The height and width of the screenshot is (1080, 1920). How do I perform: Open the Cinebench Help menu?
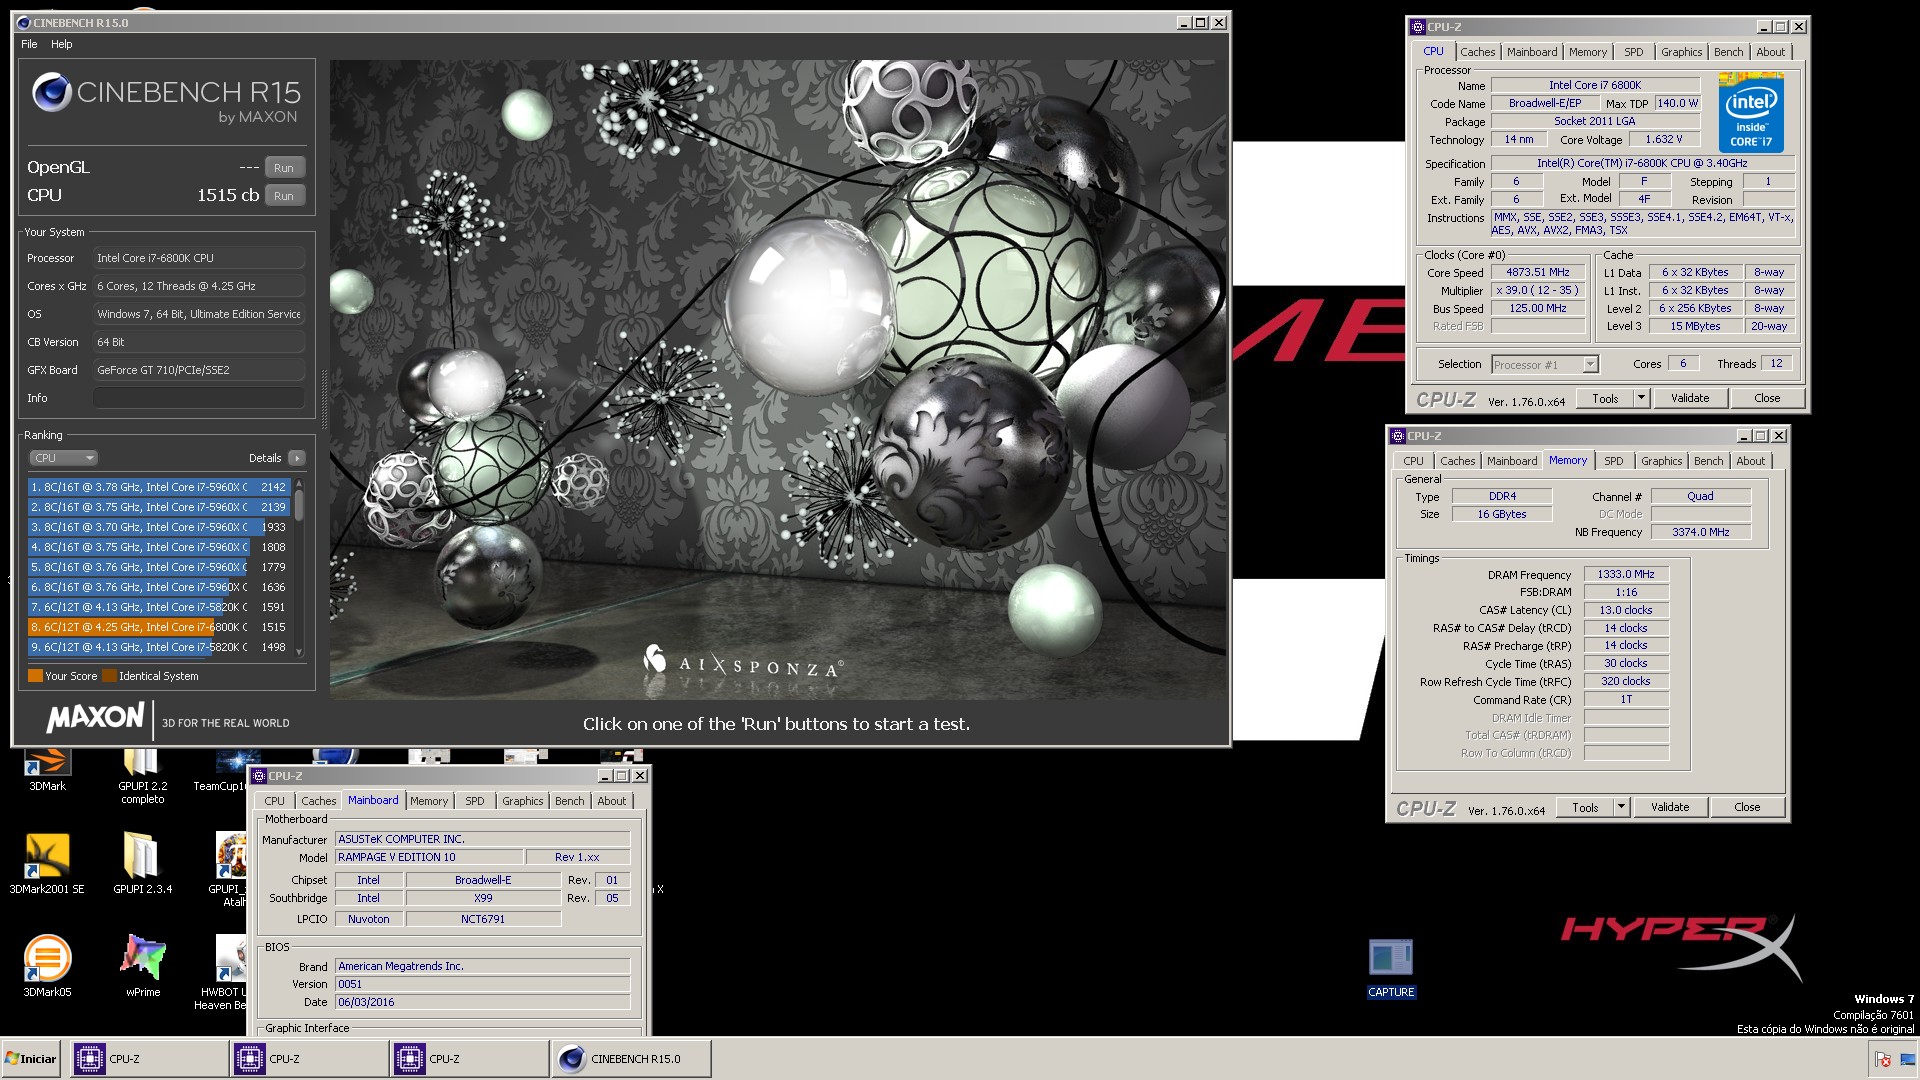point(61,44)
